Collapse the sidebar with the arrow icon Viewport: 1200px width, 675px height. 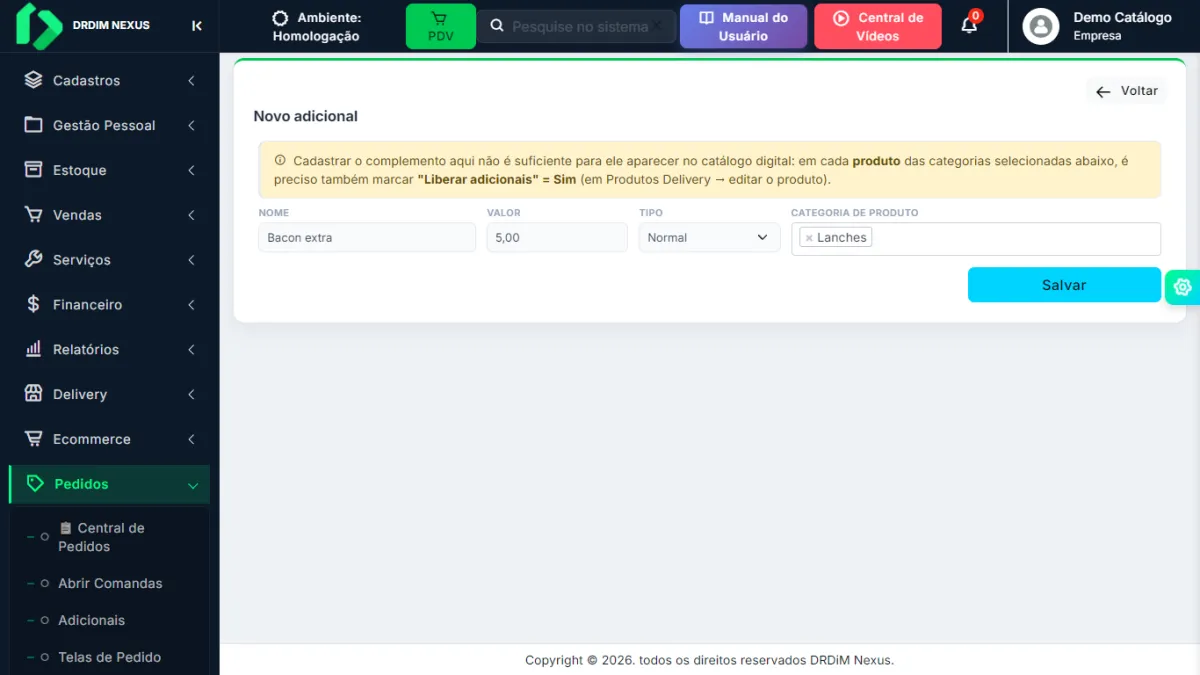tap(197, 26)
